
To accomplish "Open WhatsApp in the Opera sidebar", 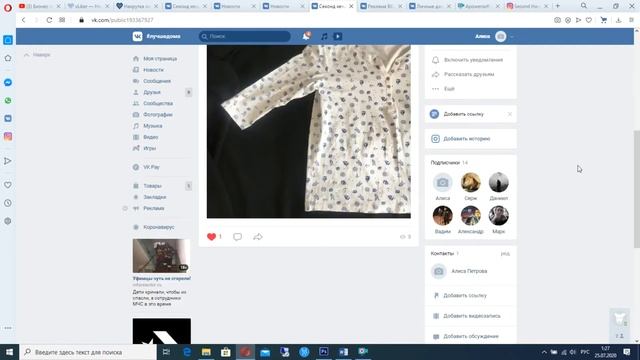I will (x=8, y=100).
